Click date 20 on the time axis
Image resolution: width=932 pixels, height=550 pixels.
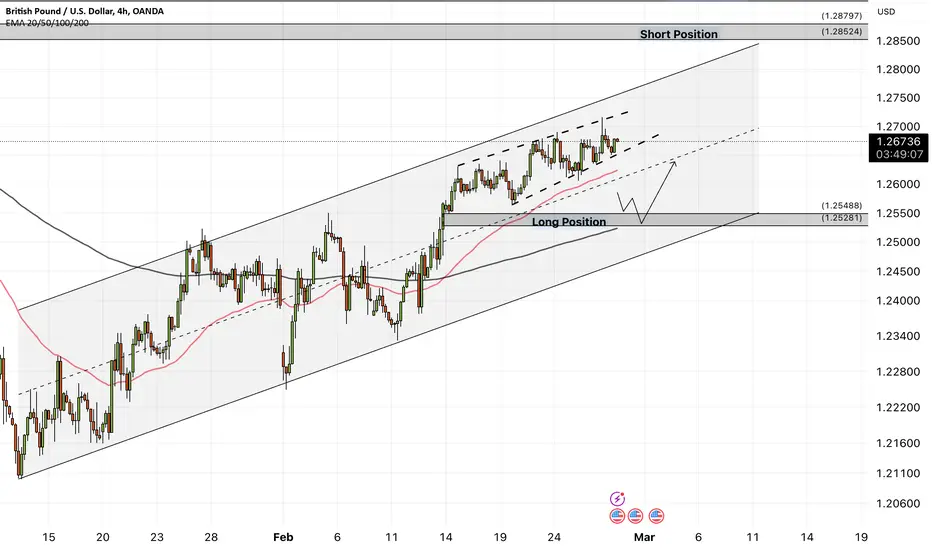pyautogui.click(x=103, y=538)
